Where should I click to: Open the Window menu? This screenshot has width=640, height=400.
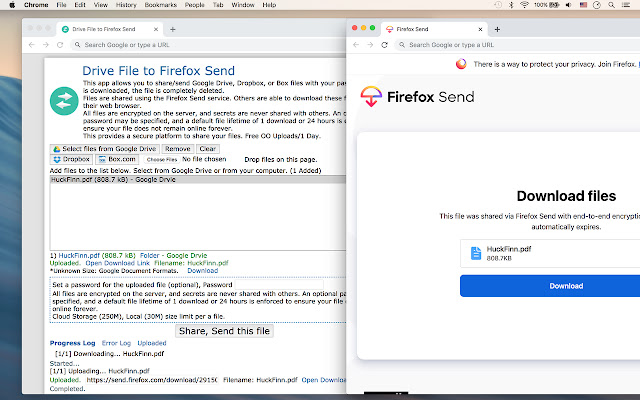(x=243, y=5)
